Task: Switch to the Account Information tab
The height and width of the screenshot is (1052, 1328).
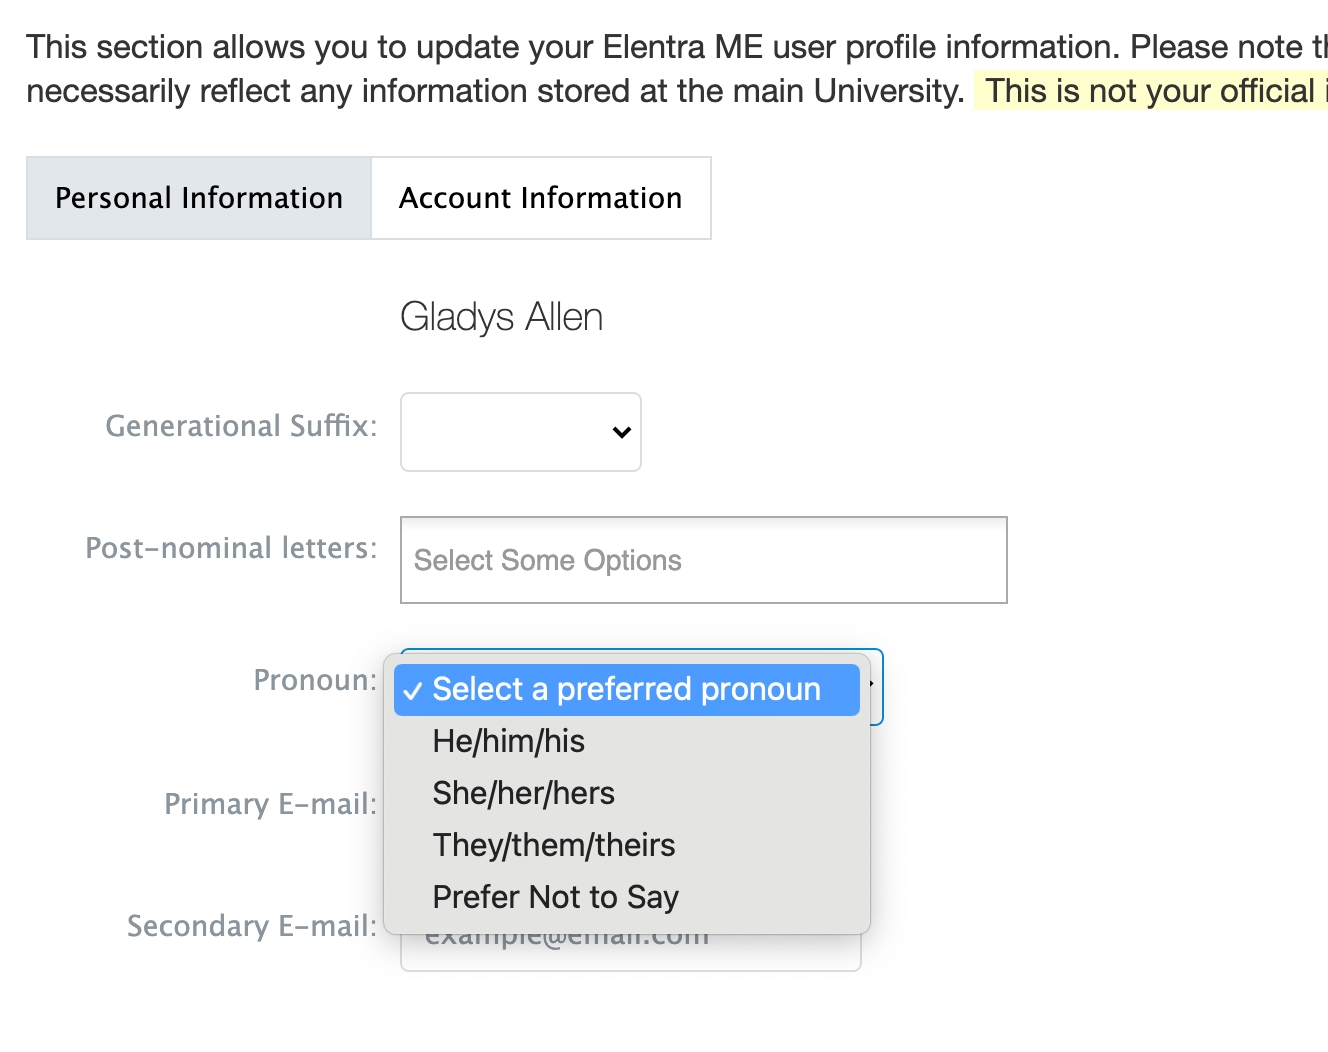Action: click(x=540, y=198)
